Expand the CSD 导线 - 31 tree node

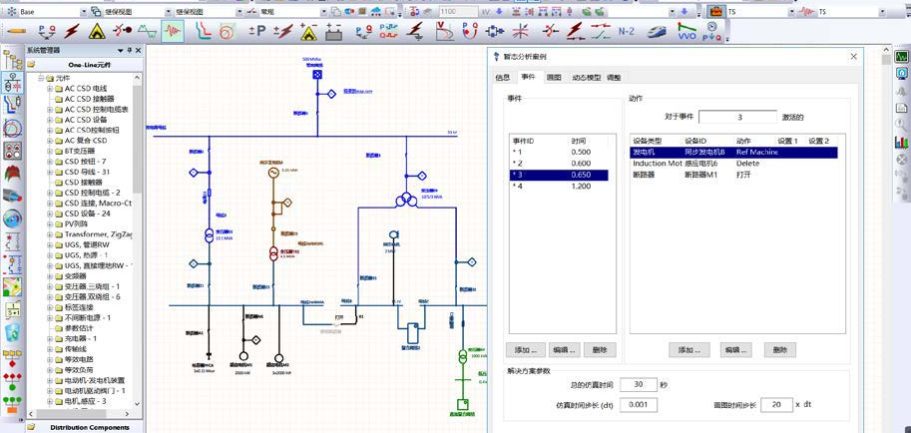pyautogui.click(x=51, y=172)
